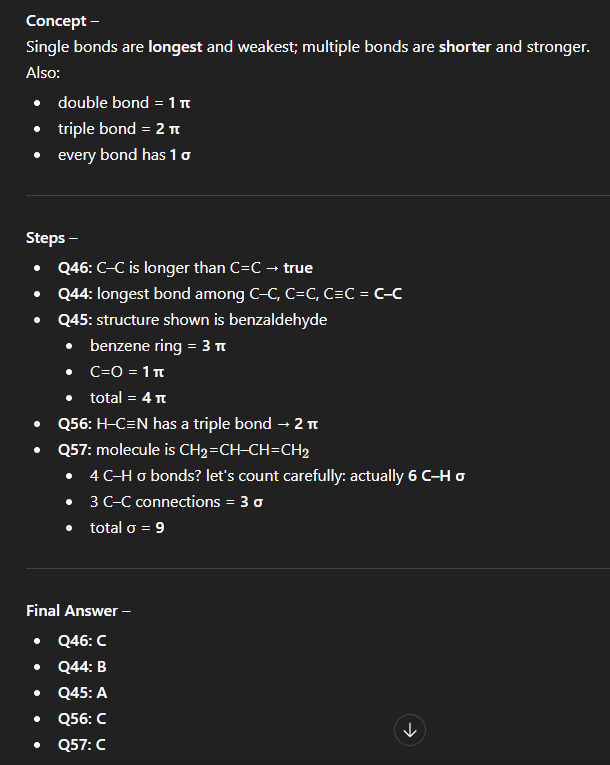Click the "total σ = 9" sub-bullet
Viewport: 610px width, 765px height.
tap(127, 528)
